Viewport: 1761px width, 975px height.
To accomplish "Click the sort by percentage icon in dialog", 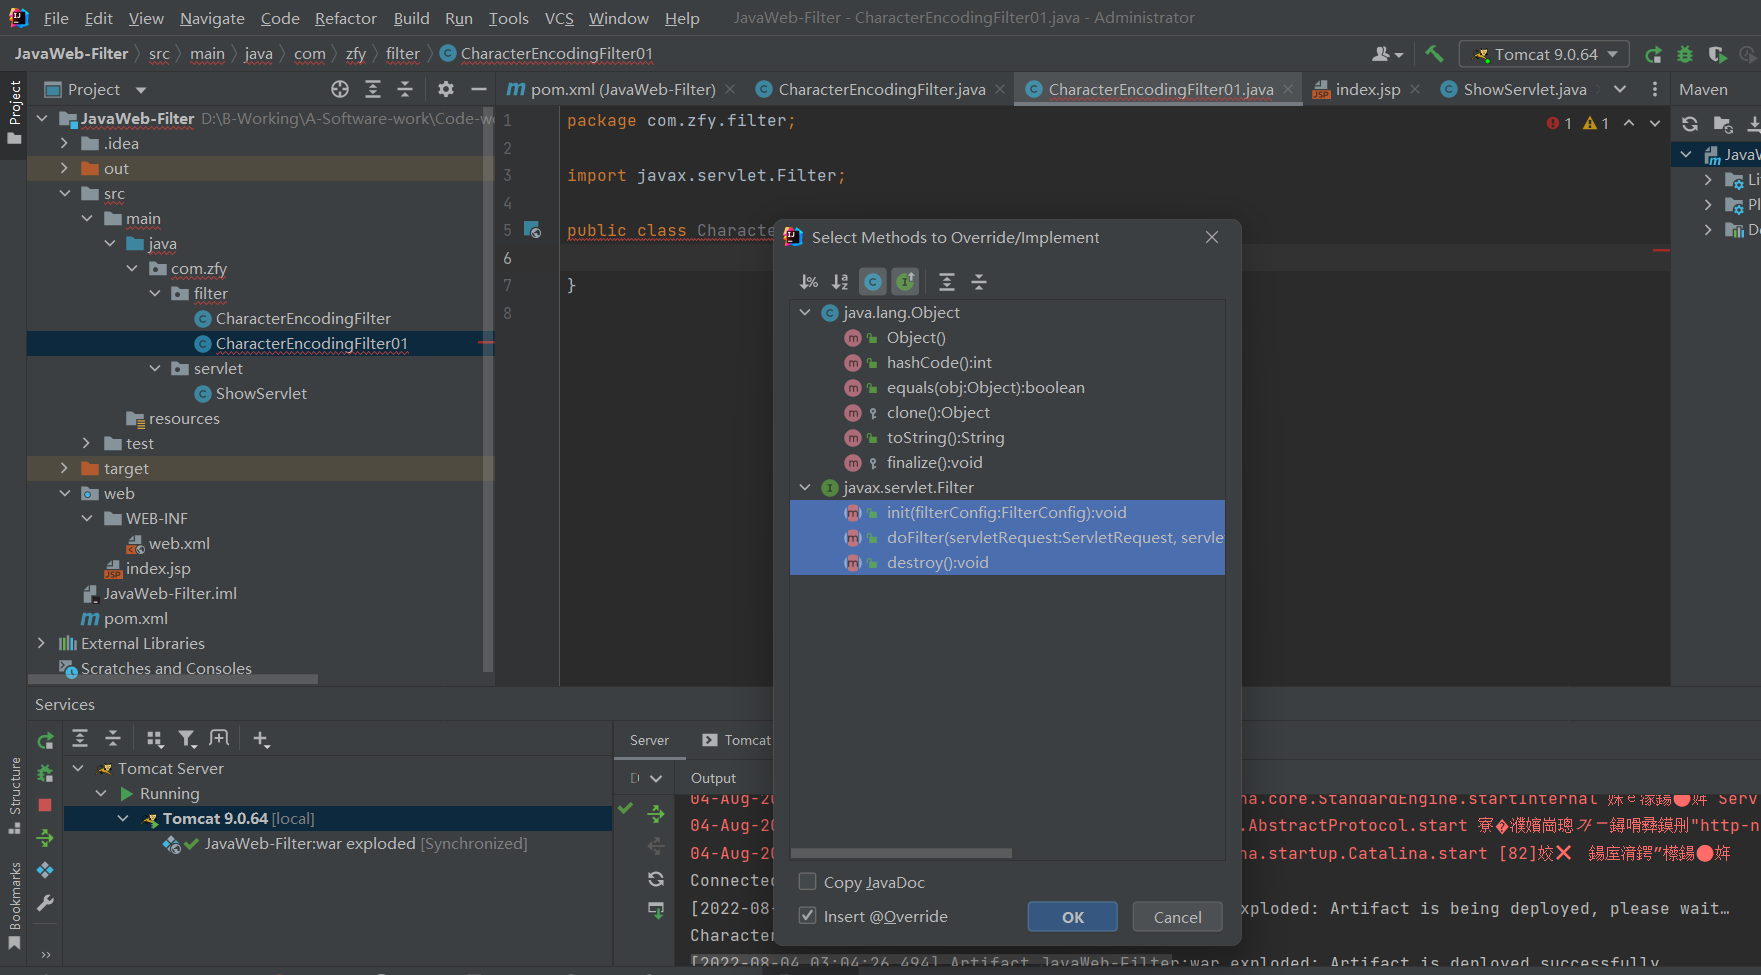I will [809, 282].
